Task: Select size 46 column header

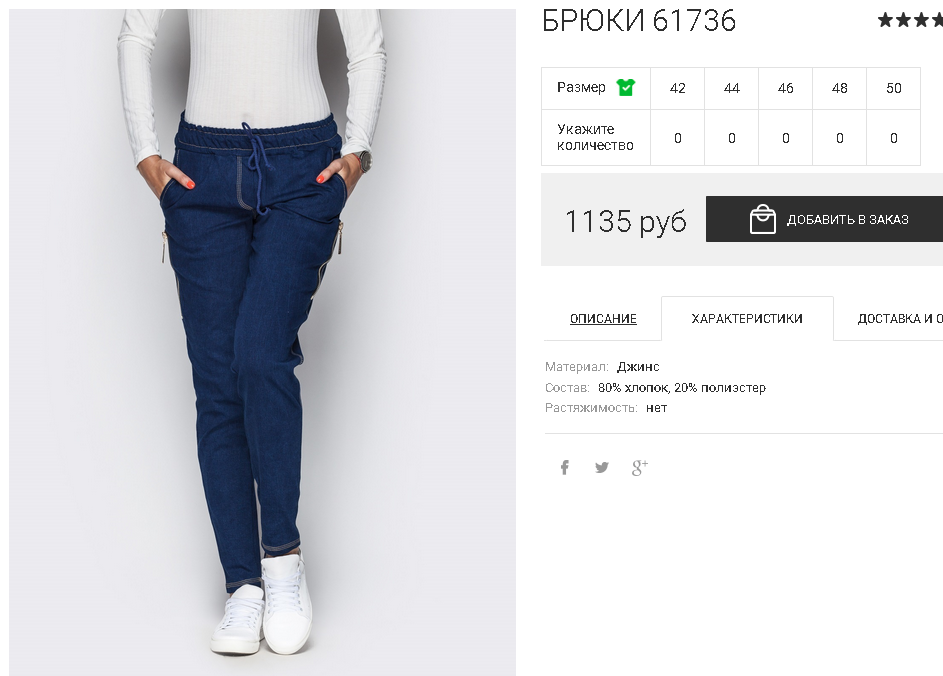Action: coord(785,88)
